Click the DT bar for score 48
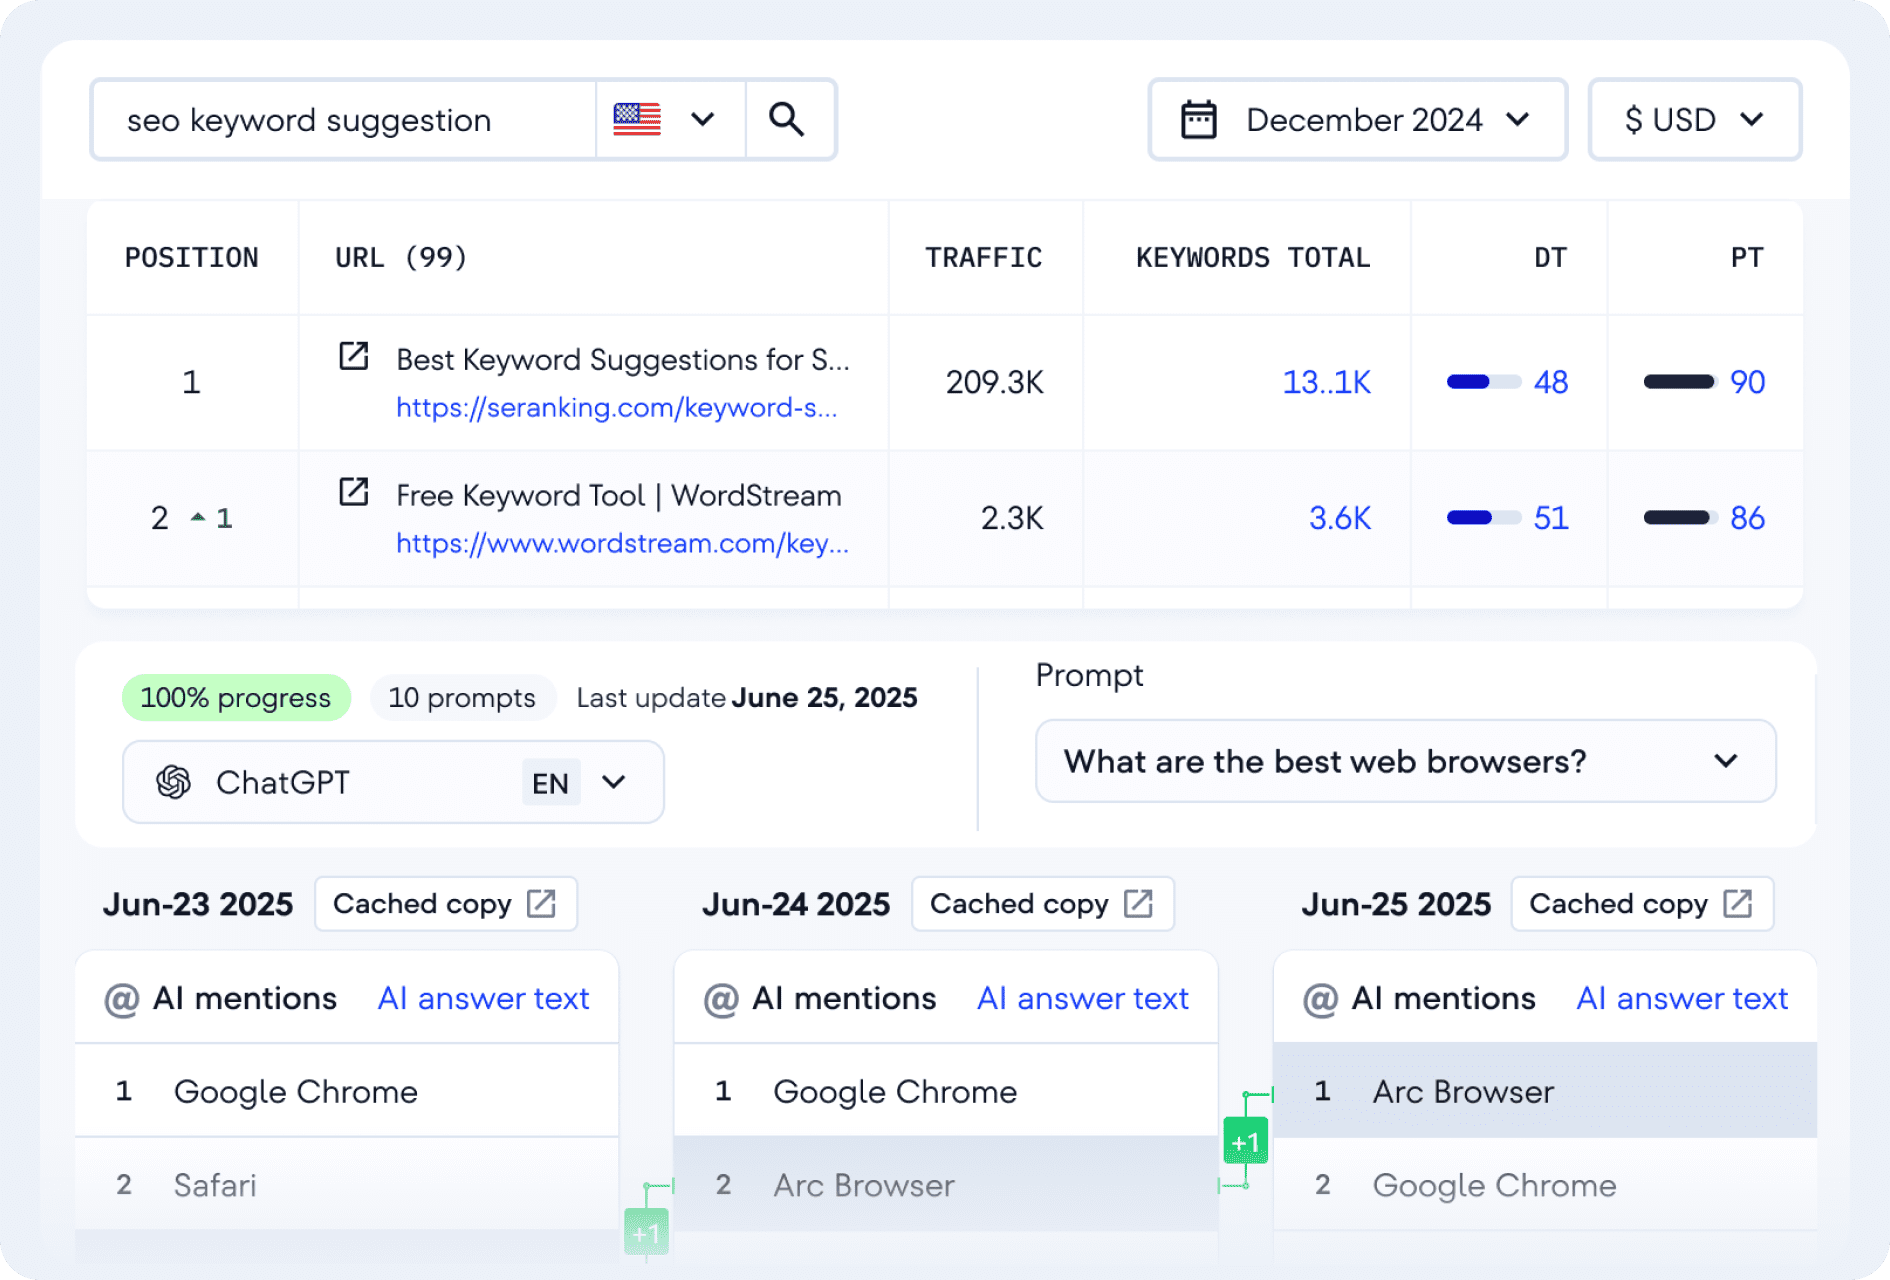This screenshot has width=1890, height=1280. tap(1484, 381)
